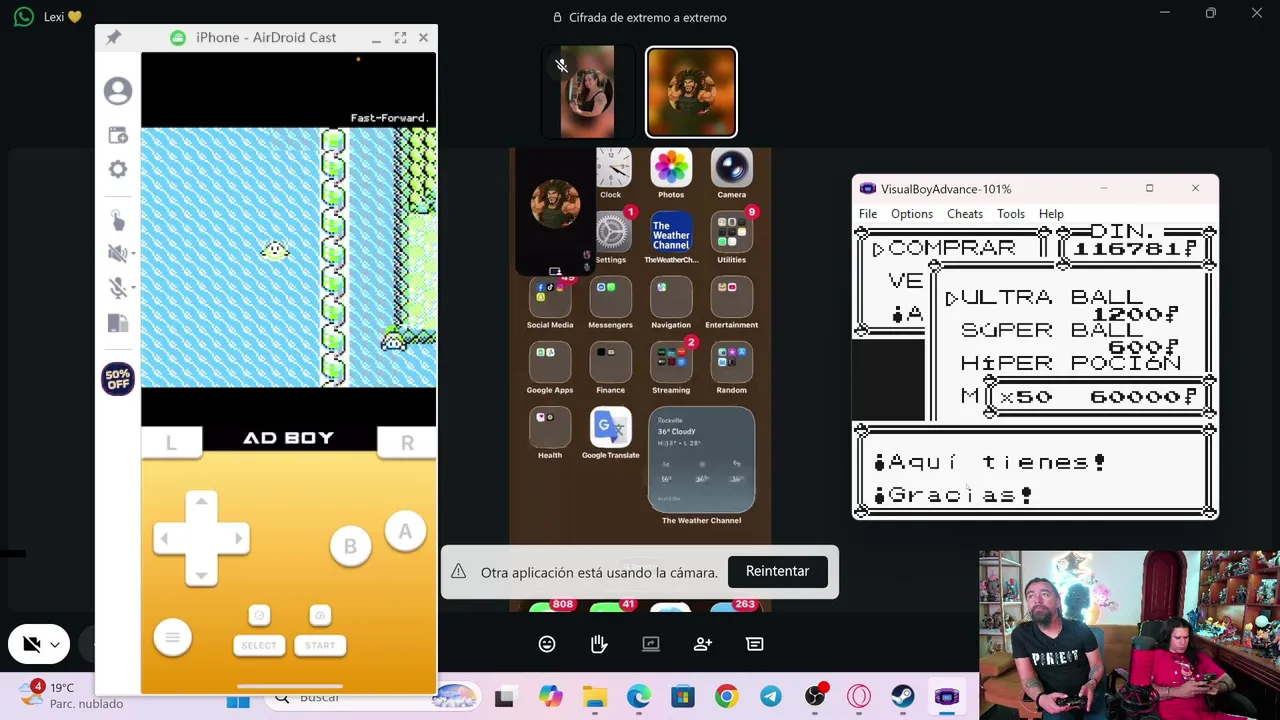Image resolution: width=1280 pixels, height=720 pixels.
Task: Open Steam from the taskbar
Action: (903, 696)
